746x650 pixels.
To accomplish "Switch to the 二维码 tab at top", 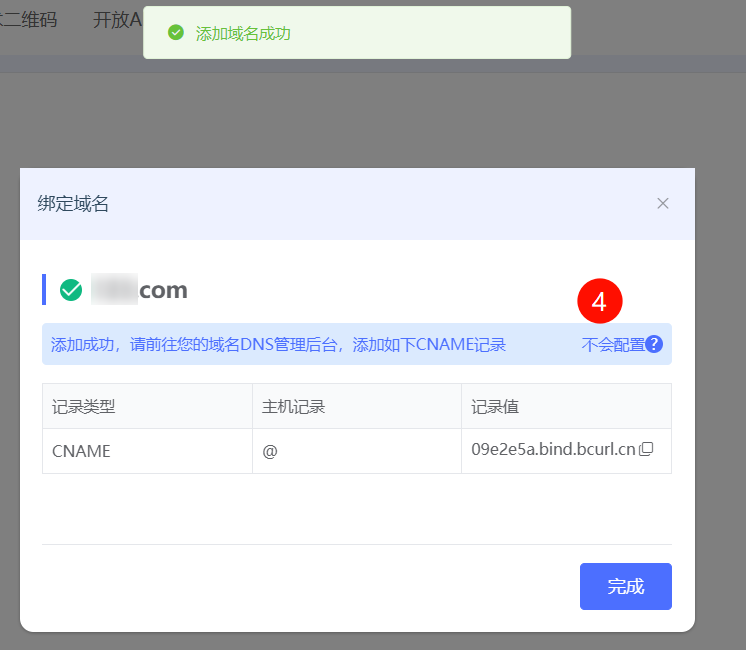I will 28,20.
